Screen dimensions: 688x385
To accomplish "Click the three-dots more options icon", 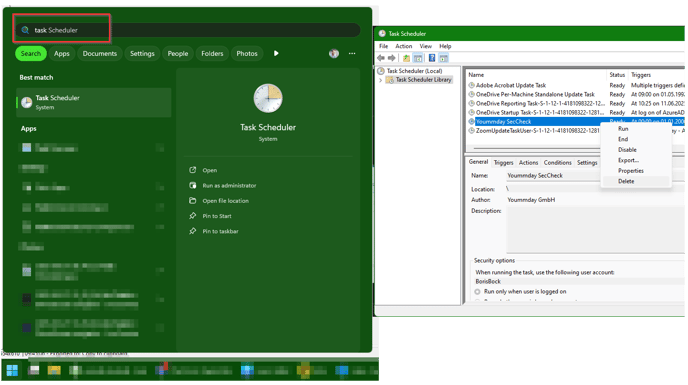I will coord(352,54).
